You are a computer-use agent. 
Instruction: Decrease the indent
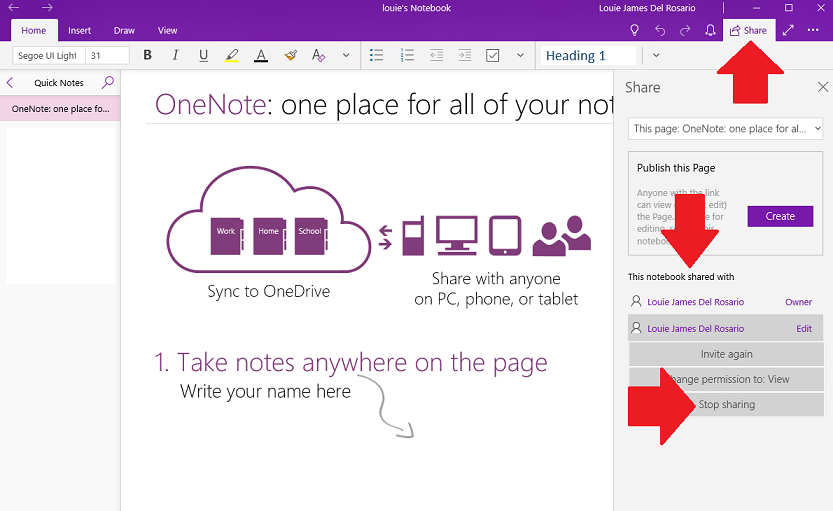437,55
